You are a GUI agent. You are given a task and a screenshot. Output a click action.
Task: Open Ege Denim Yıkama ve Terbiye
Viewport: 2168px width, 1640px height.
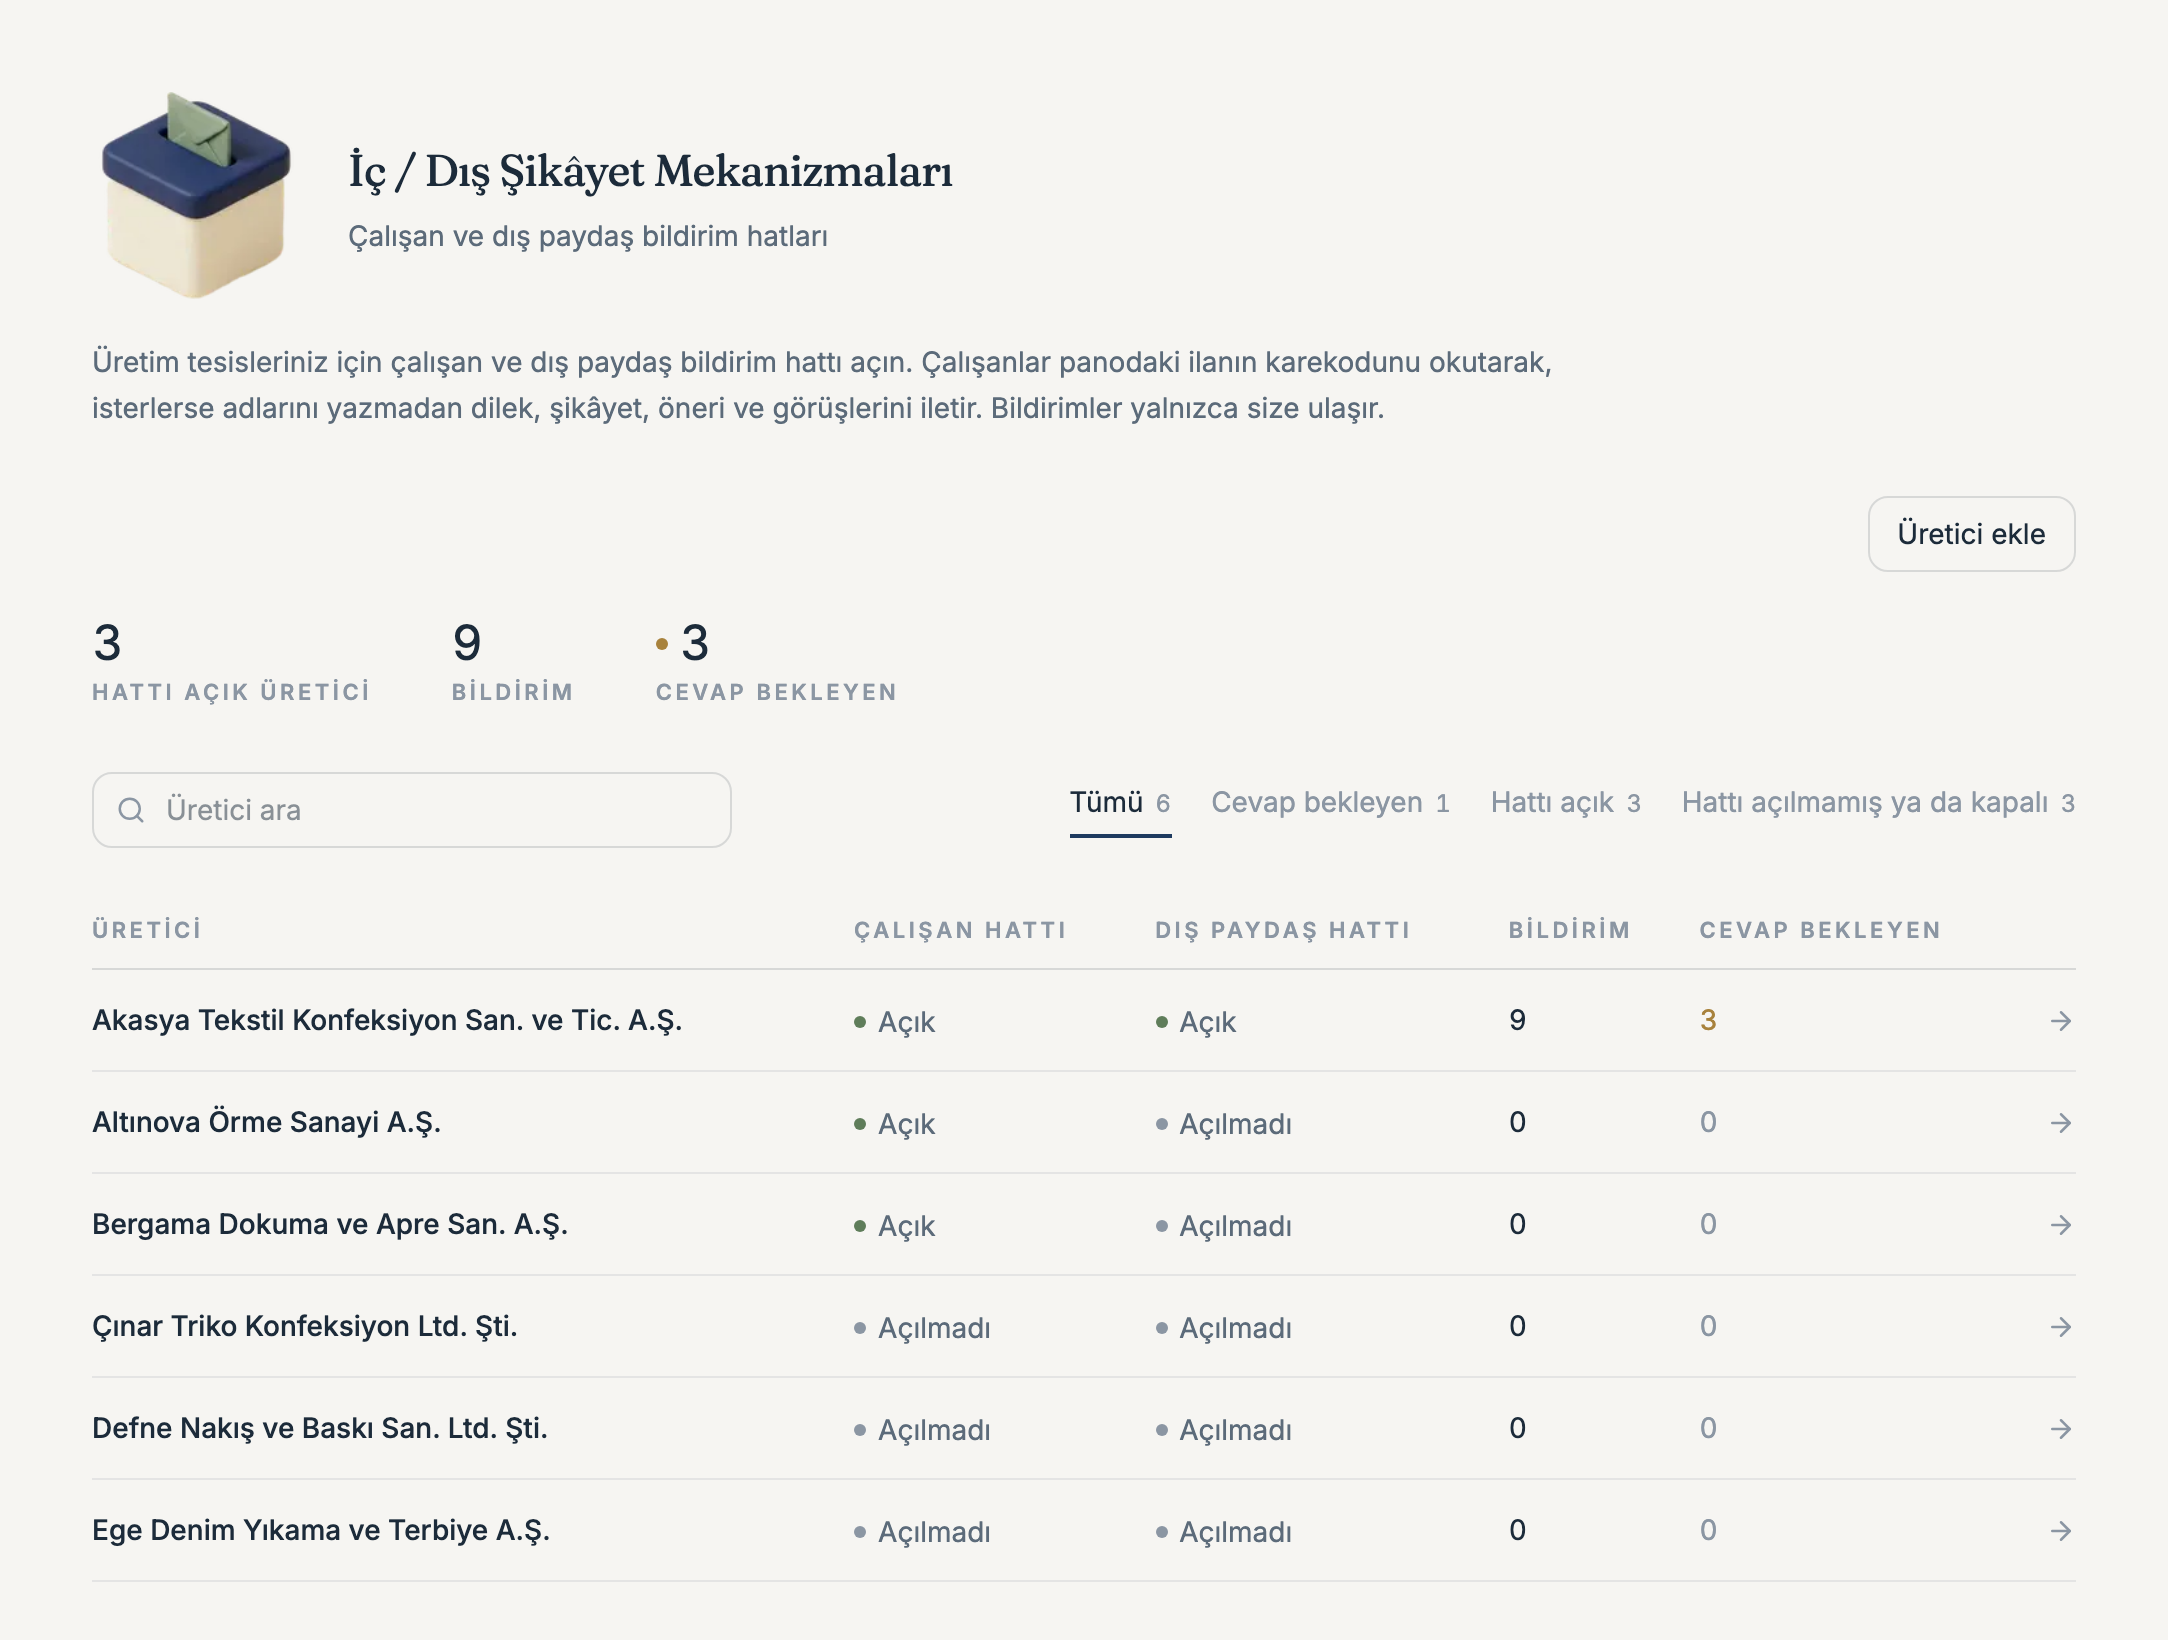321,1531
